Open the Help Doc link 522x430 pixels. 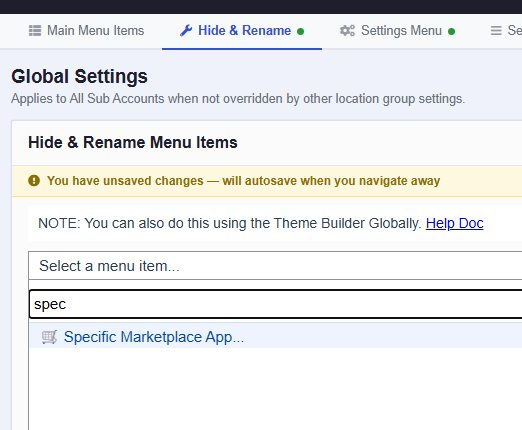coord(454,223)
